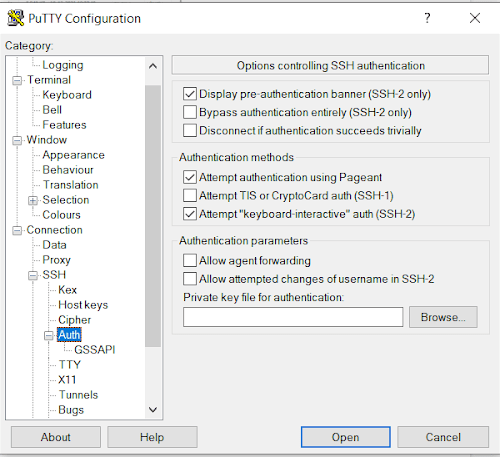Select the Translation category

tap(70, 185)
